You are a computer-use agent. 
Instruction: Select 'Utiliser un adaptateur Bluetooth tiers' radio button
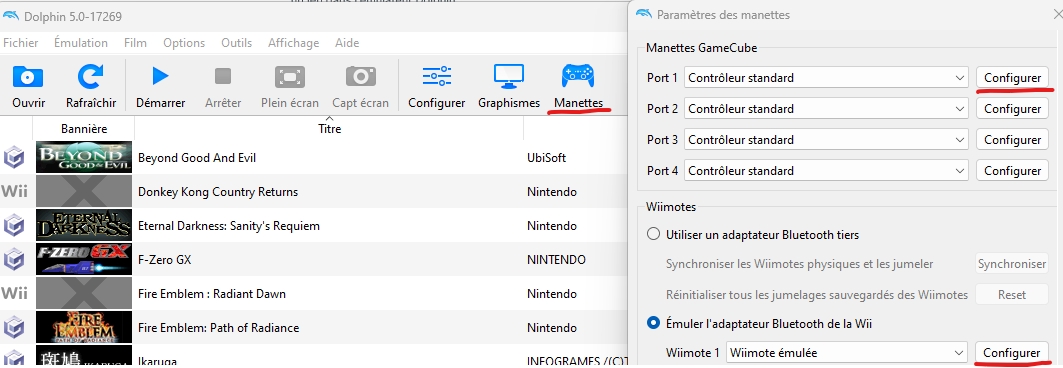point(654,234)
